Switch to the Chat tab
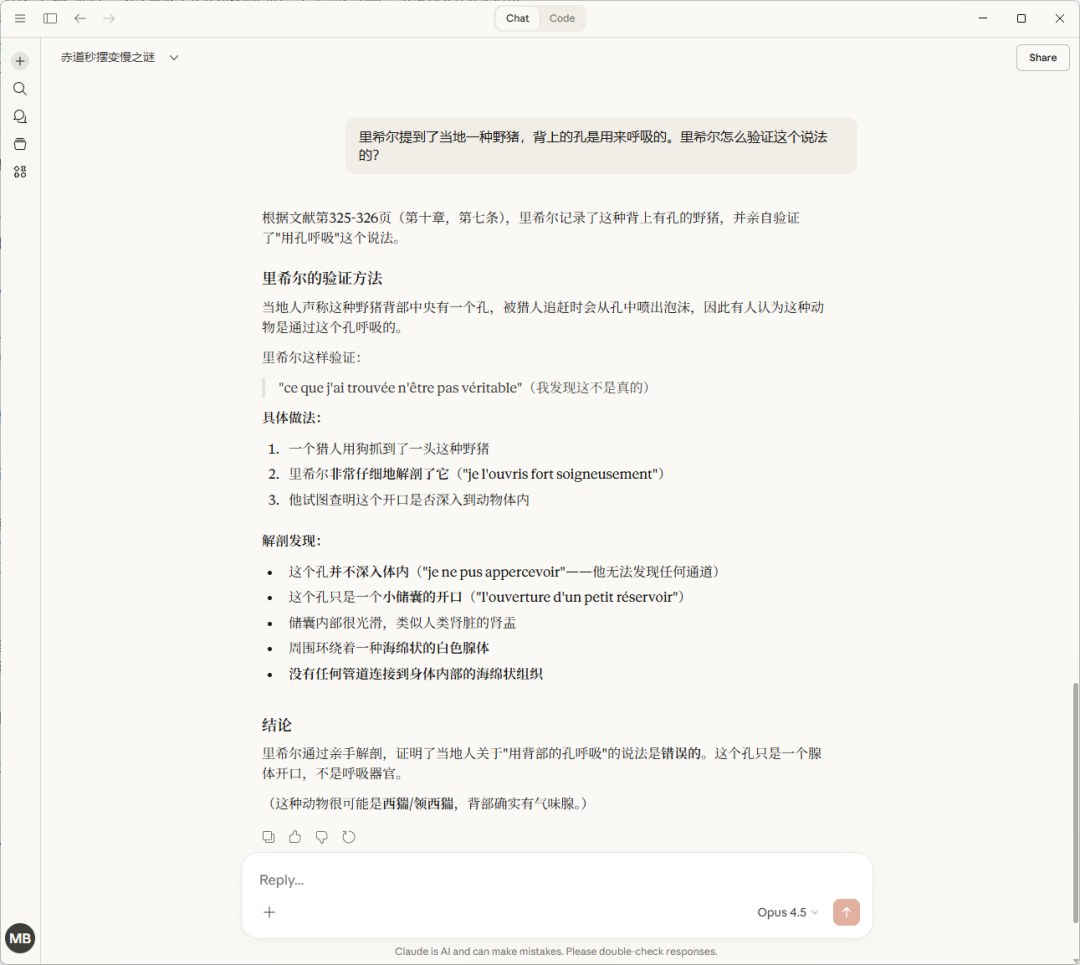This screenshot has height=965, width=1080. tap(517, 19)
